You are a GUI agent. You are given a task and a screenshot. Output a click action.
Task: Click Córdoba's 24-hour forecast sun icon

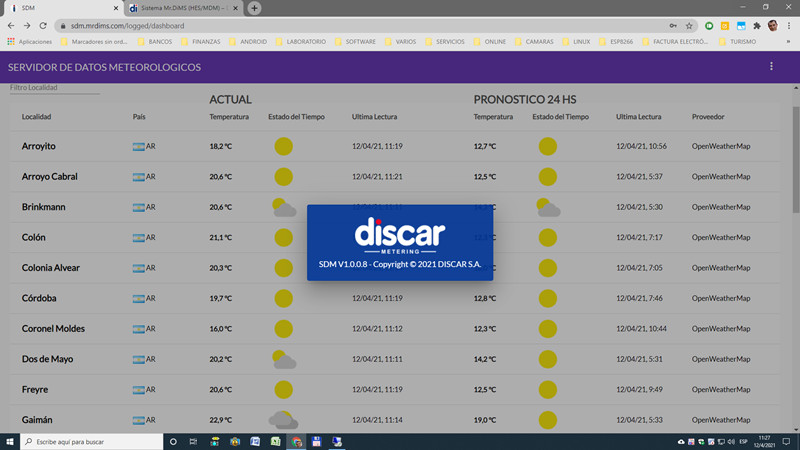click(x=547, y=298)
